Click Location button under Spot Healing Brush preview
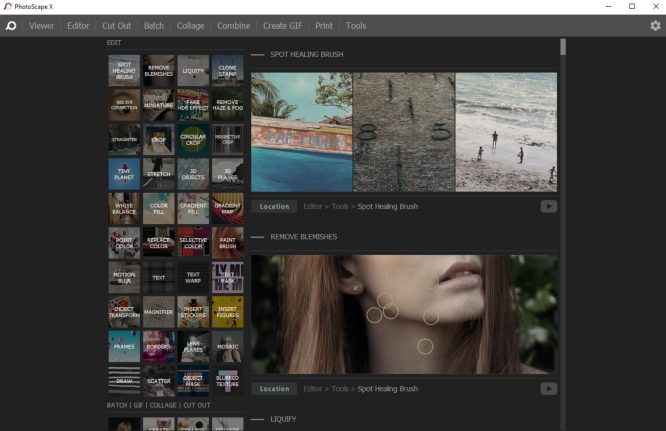Viewport: 666px width, 431px height. point(274,207)
